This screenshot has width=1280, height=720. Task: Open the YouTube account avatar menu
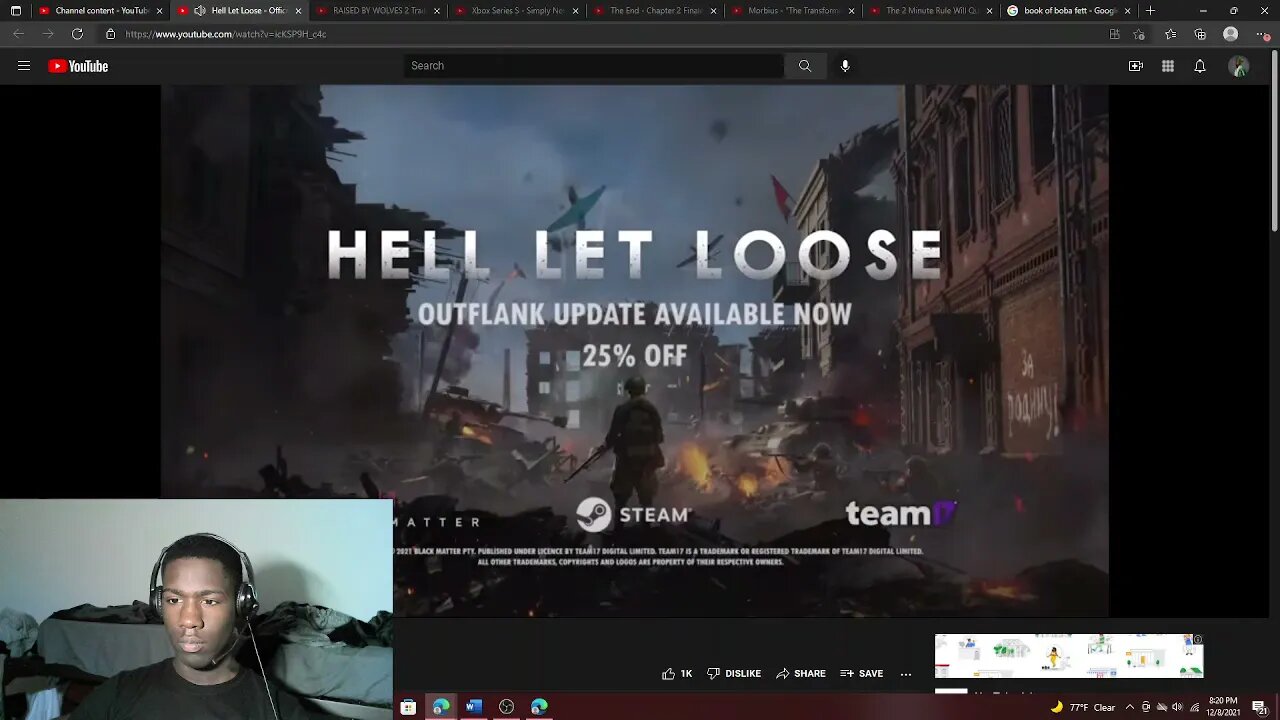(1239, 66)
